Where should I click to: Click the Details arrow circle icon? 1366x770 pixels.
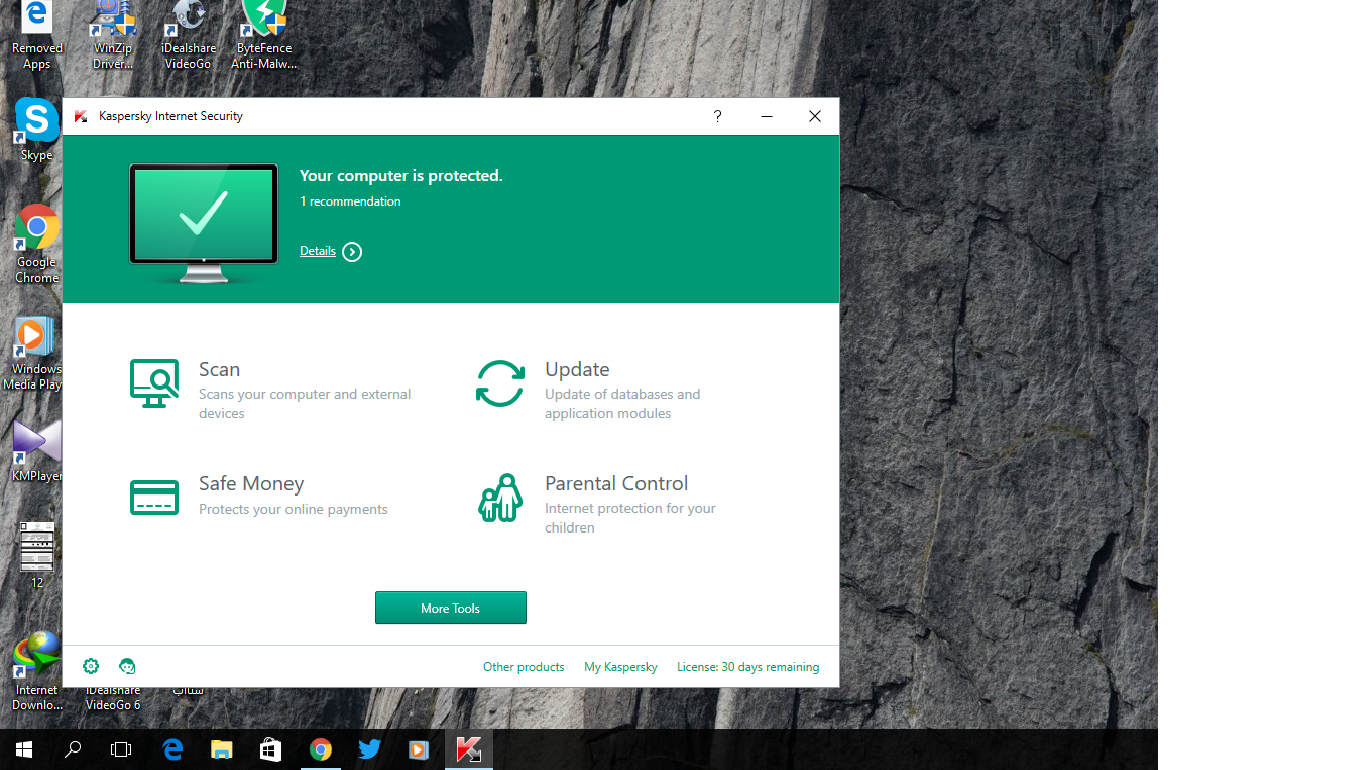[352, 252]
